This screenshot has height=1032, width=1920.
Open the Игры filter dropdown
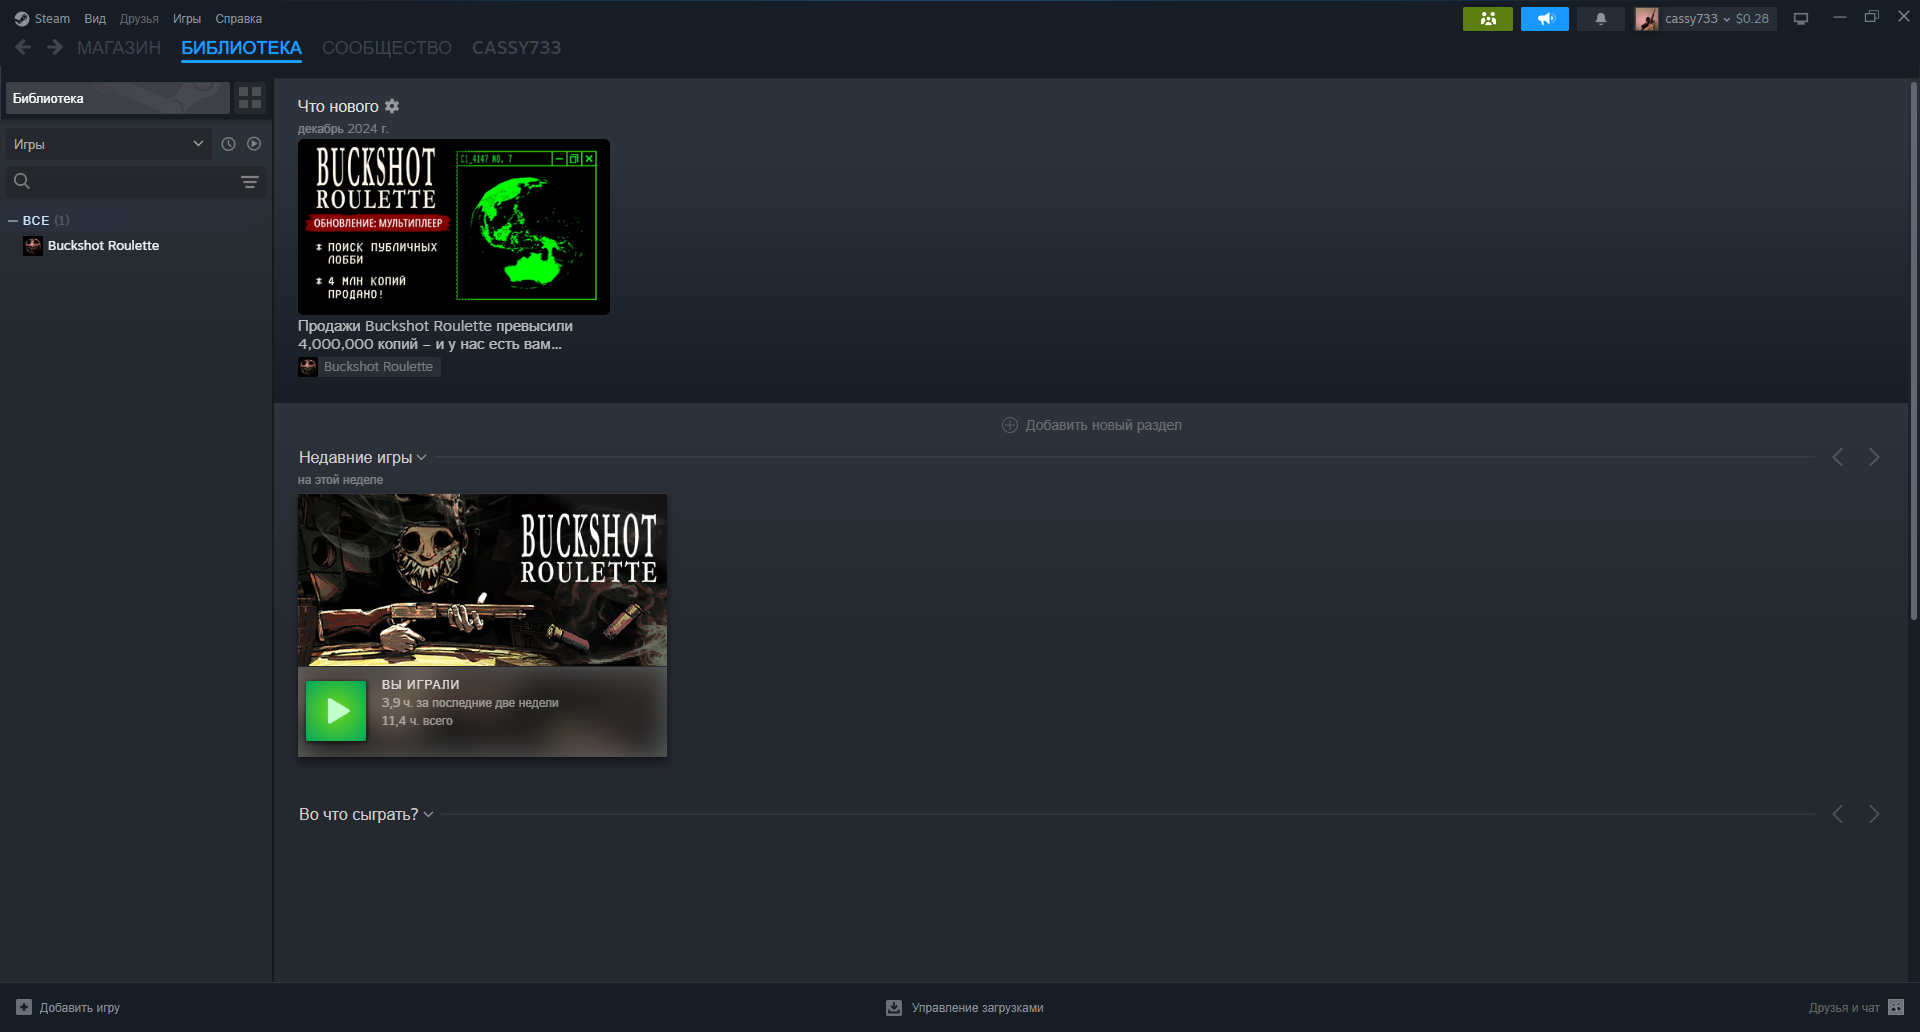tap(108, 144)
